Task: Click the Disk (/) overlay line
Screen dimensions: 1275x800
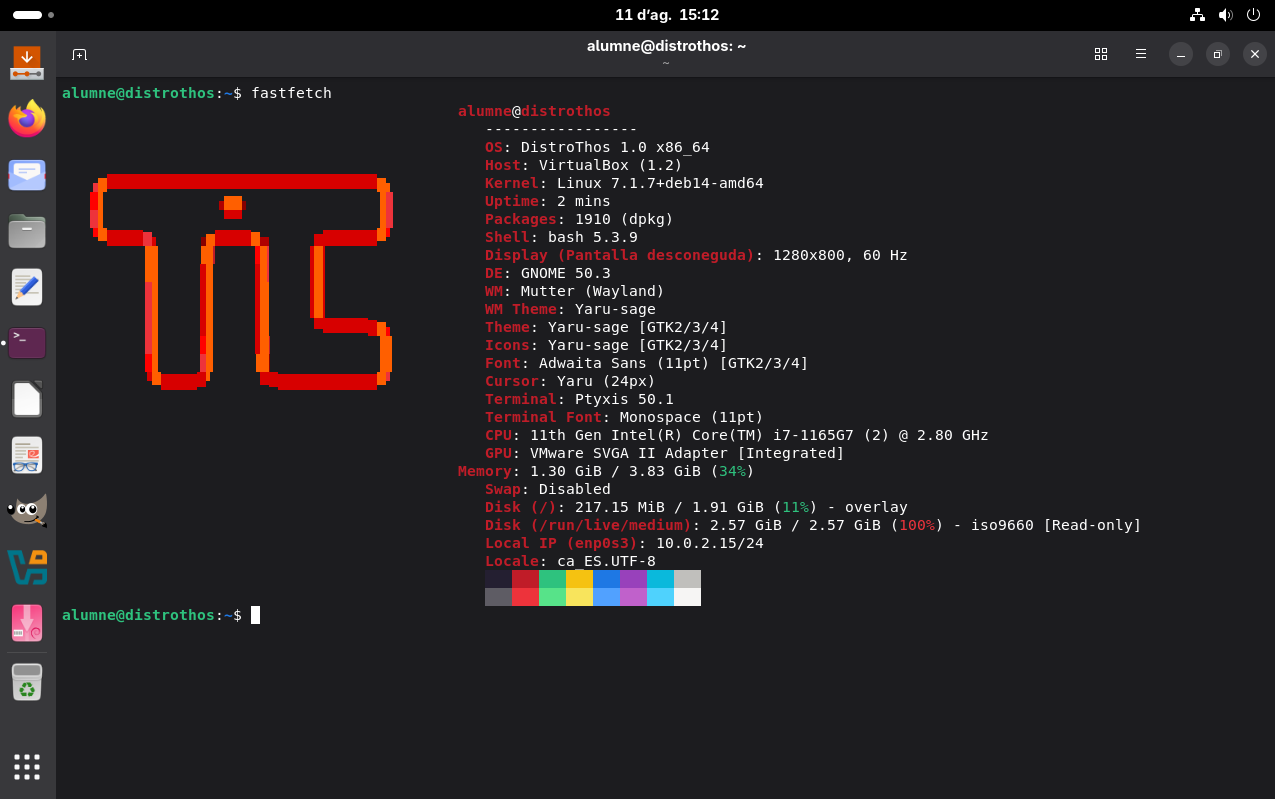Action: click(696, 507)
